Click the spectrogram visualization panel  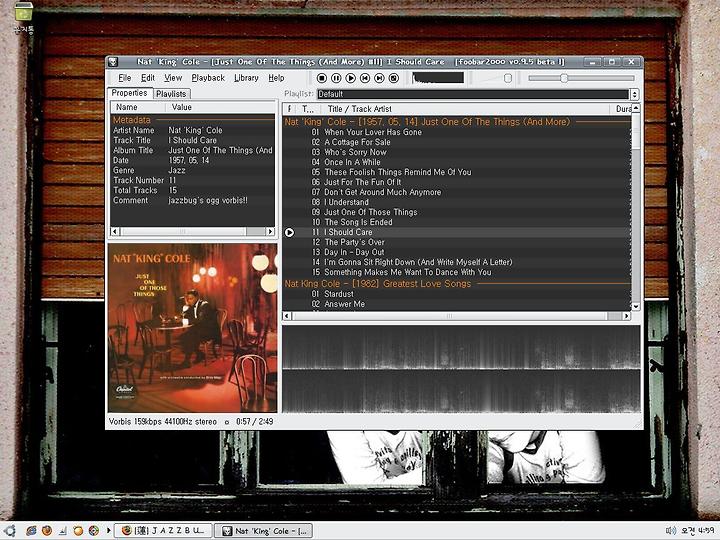[x=461, y=369]
